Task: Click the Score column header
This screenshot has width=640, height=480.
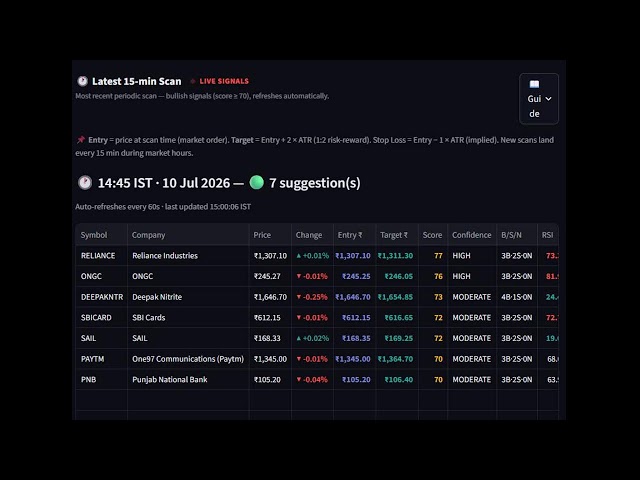Action: point(432,235)
